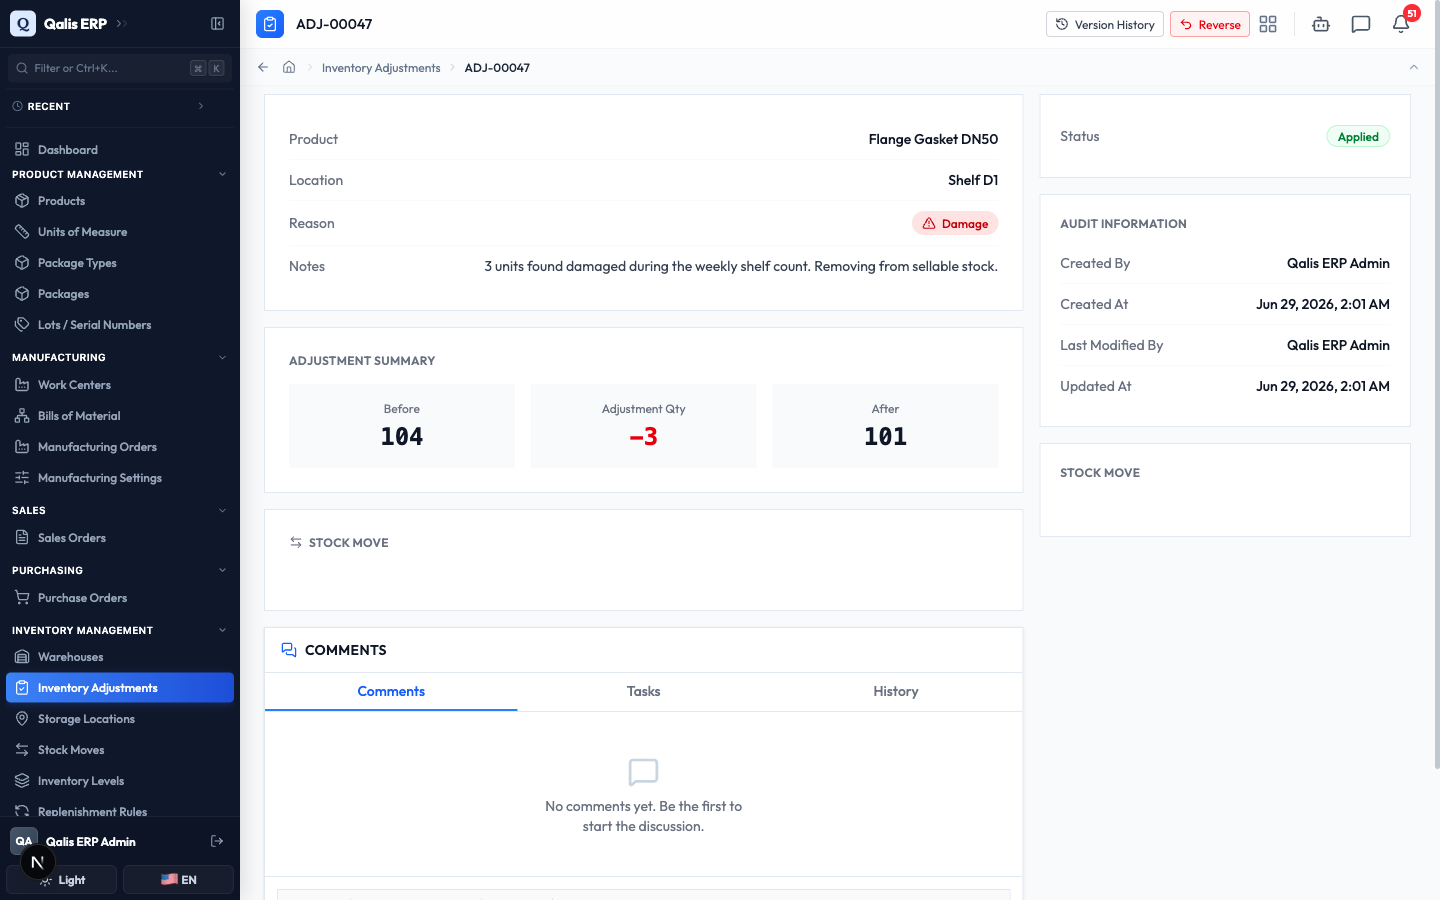Open Inventory Levels in sidebar

pyautogui.click(x=120, y=781)
